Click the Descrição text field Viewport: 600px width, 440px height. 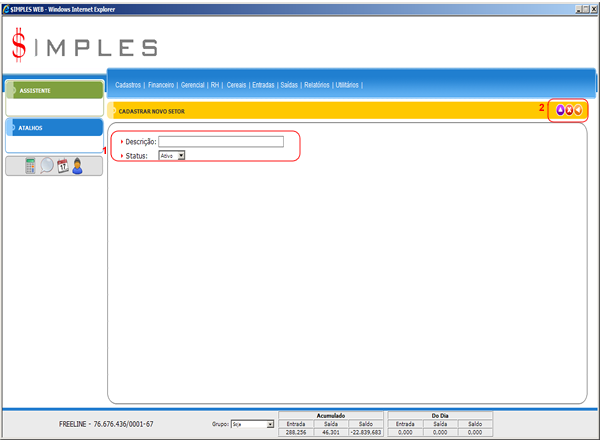click(220, 142)
